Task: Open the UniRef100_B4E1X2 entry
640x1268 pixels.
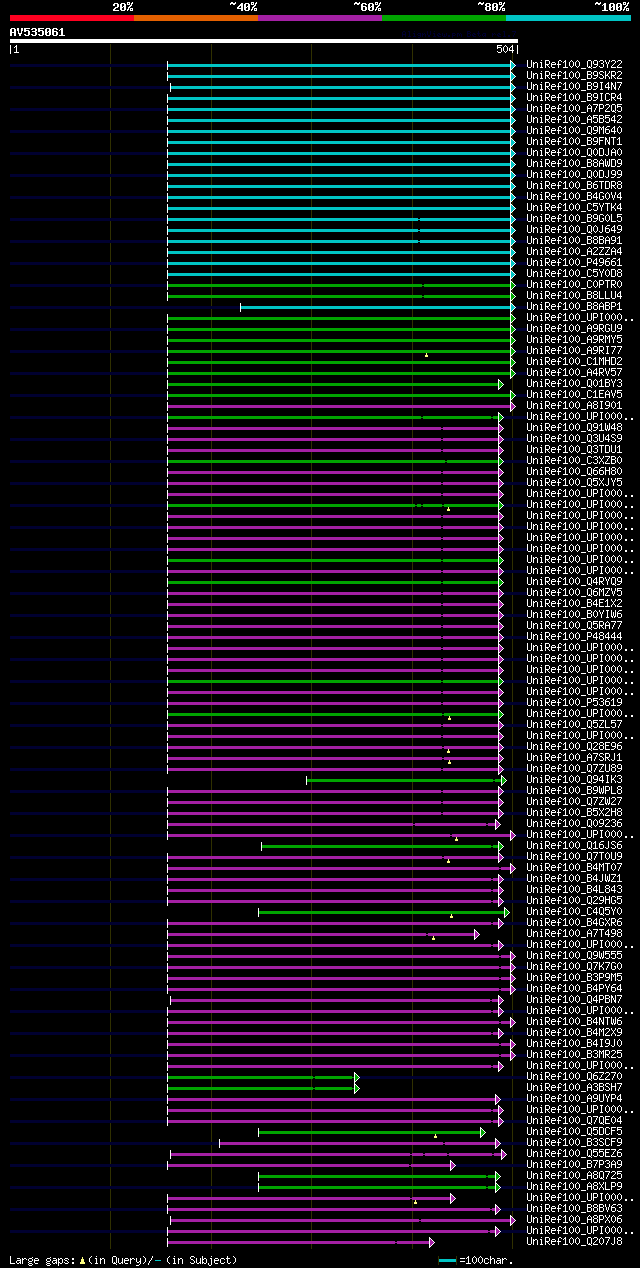Action: (574, 603)
